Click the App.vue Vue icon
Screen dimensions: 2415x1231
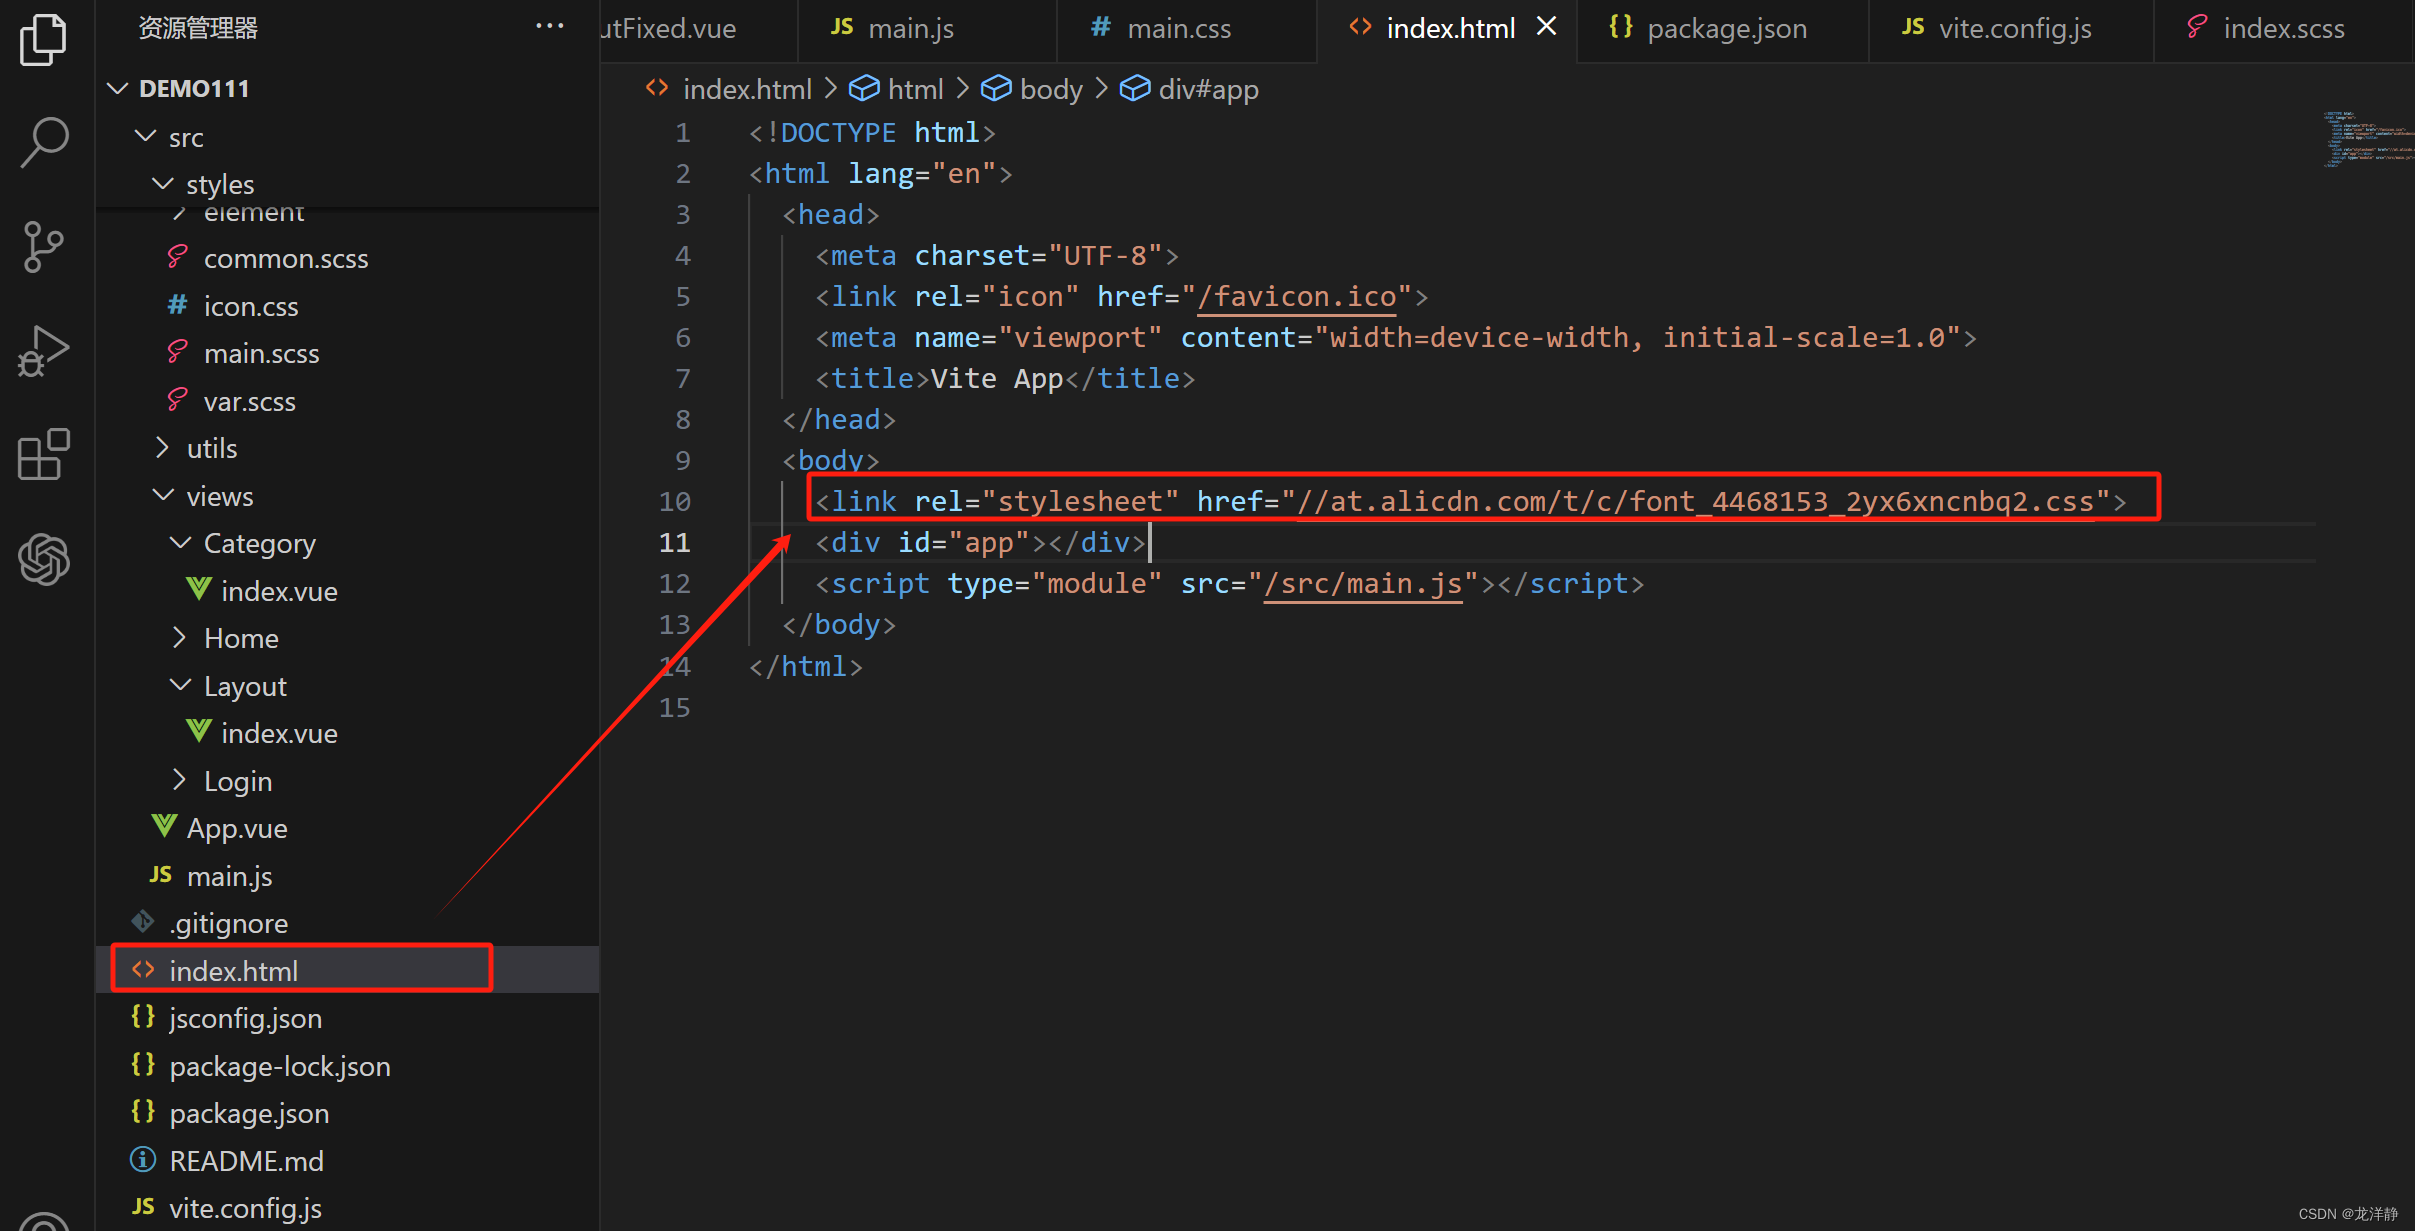(x=162, y=826)
